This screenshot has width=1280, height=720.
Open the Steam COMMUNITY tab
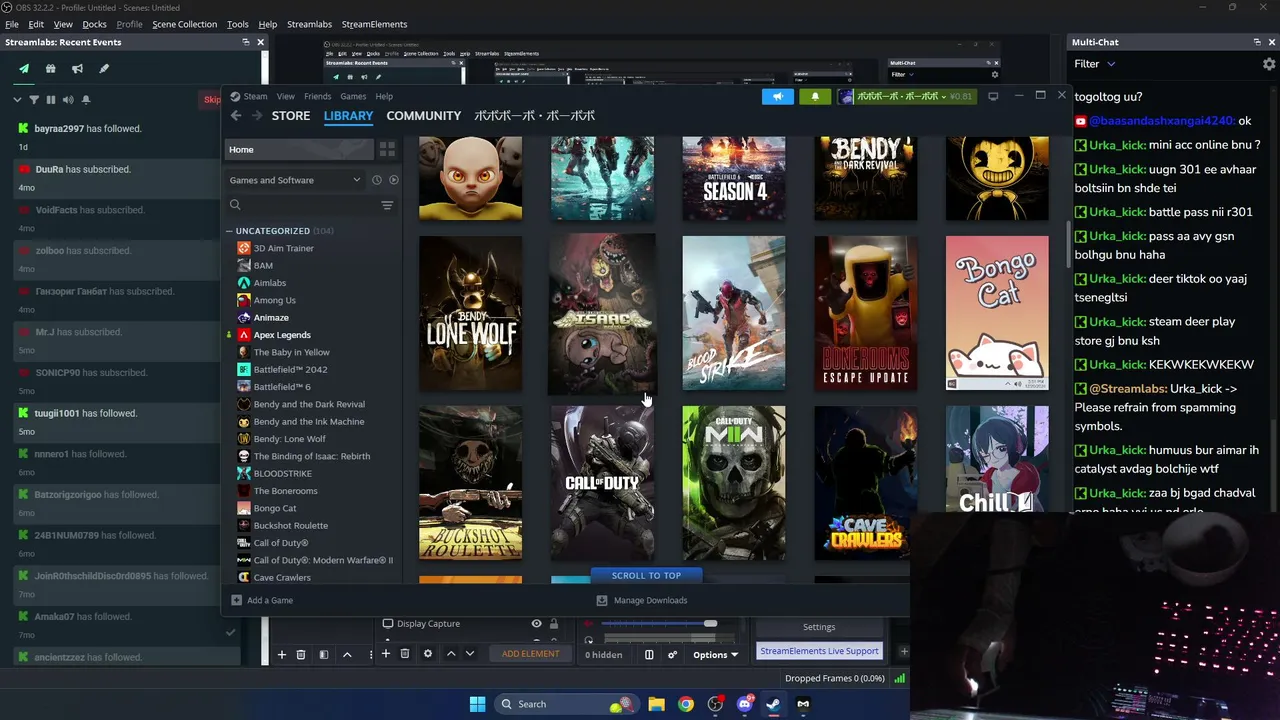[424, 116]
